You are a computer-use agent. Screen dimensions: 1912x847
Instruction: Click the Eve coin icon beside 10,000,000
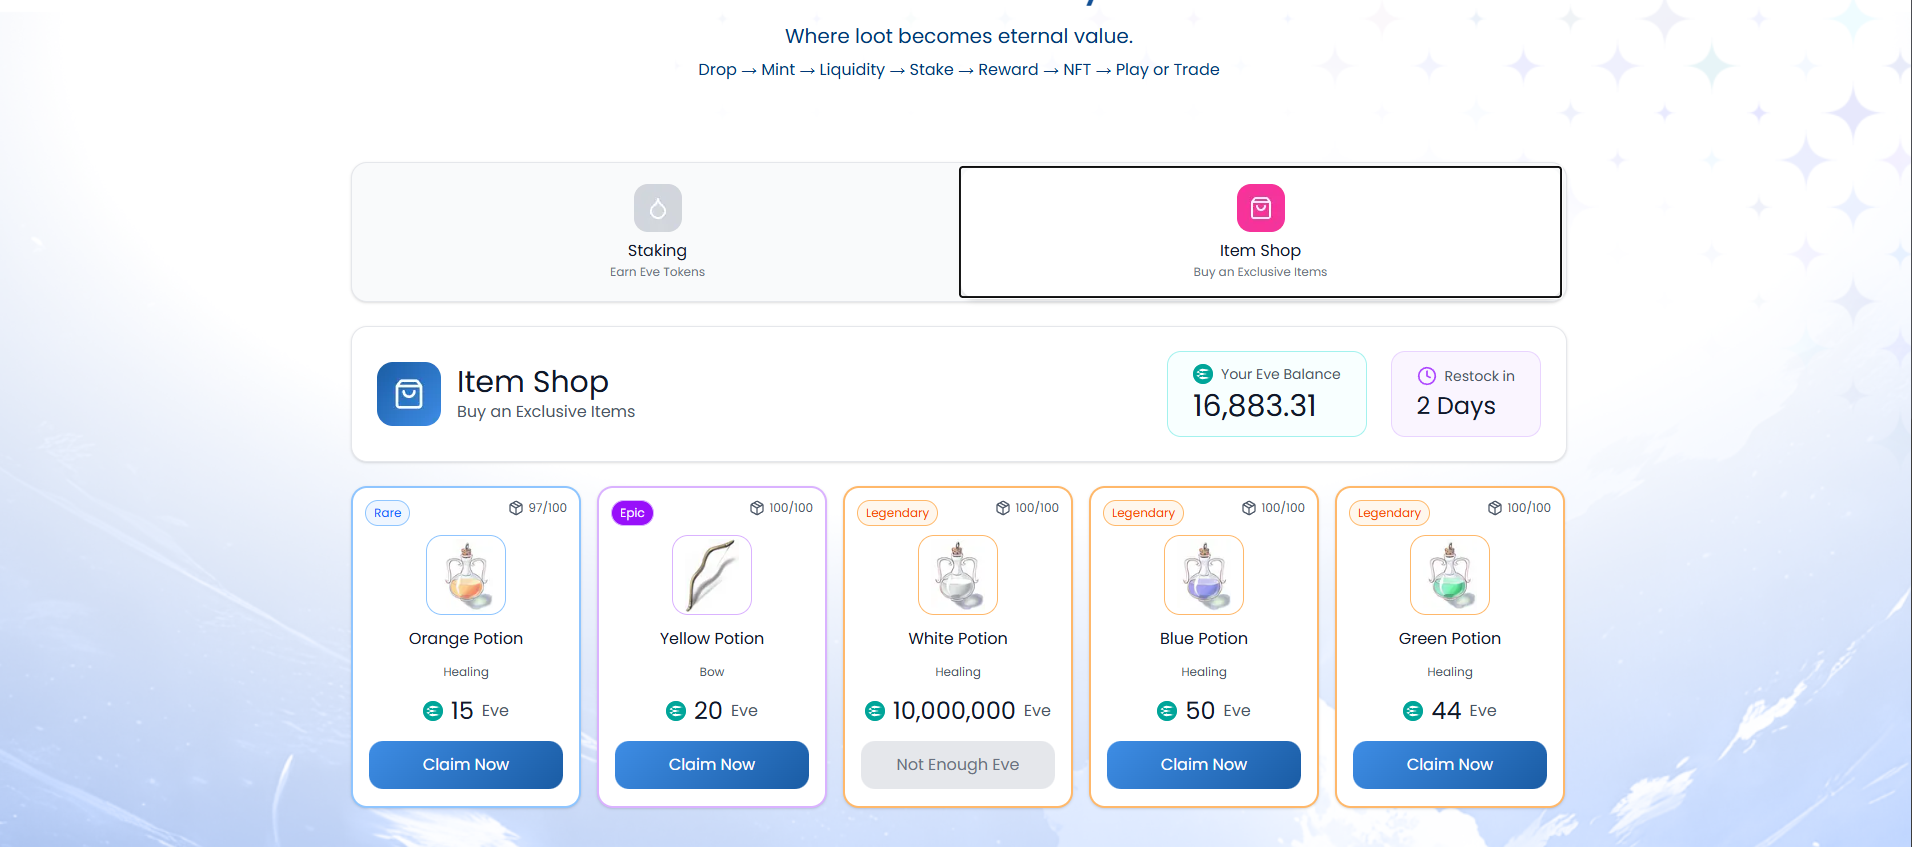pos(875,711)
